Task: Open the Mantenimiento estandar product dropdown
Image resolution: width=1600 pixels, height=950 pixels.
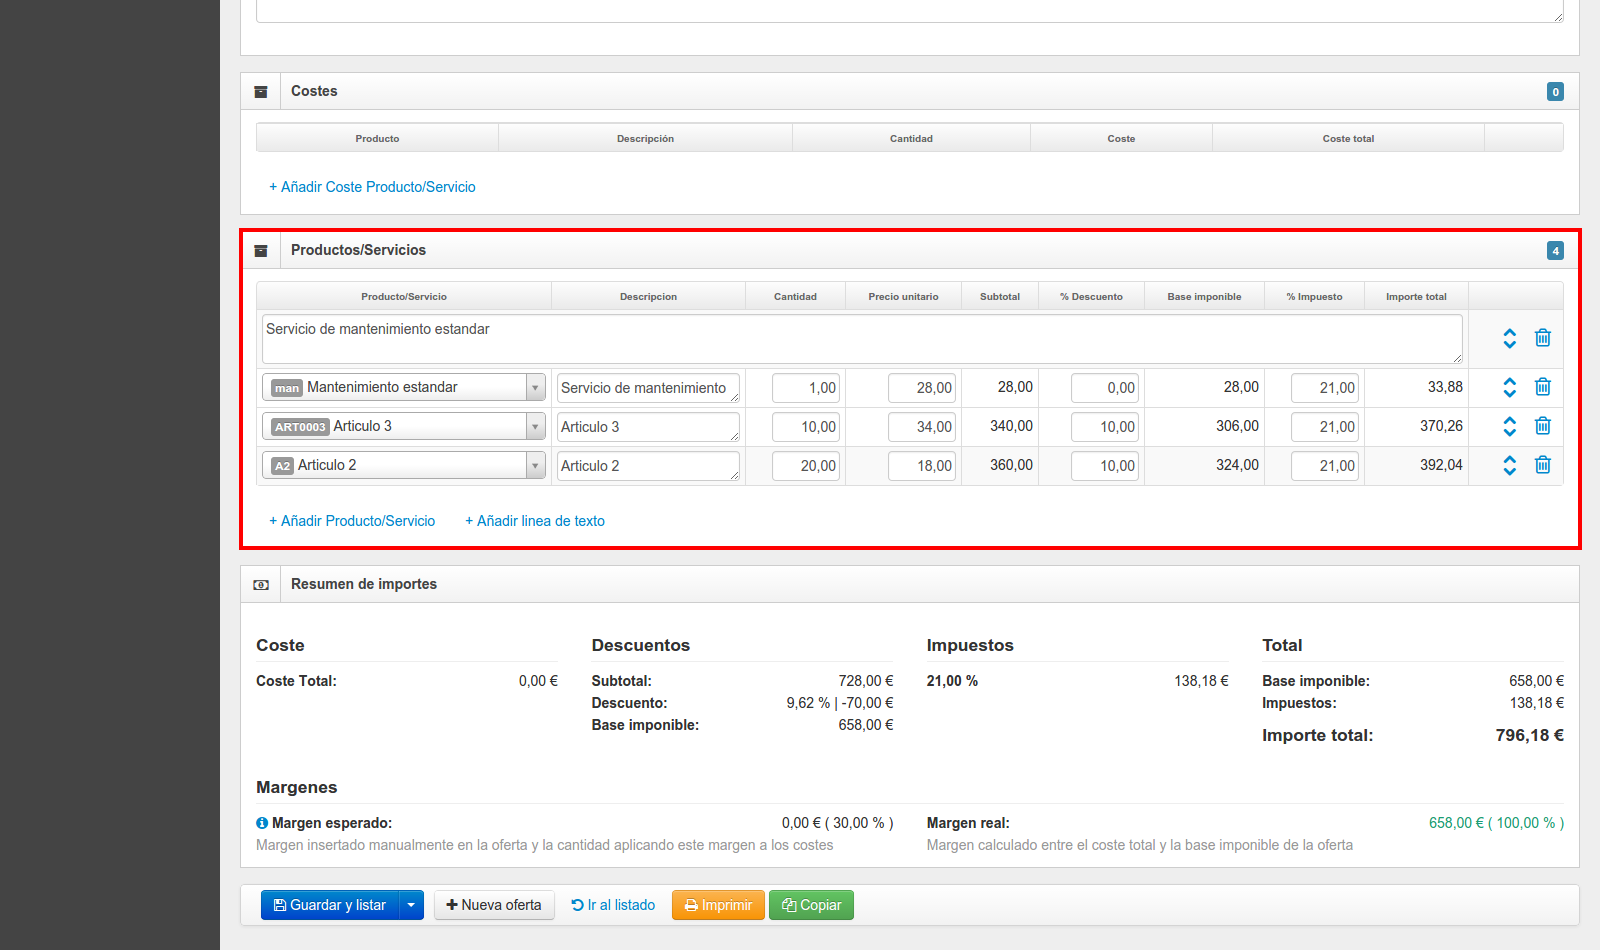Action: pos(535,388)
